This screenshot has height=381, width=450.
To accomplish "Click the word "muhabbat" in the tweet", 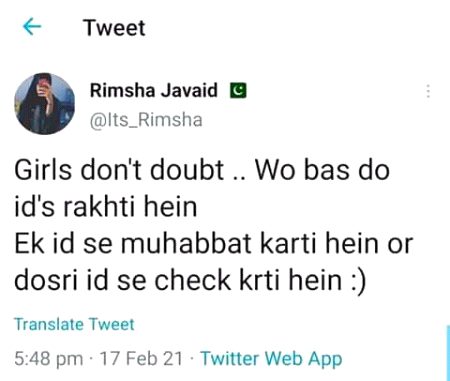I will (x=186, y=243).
